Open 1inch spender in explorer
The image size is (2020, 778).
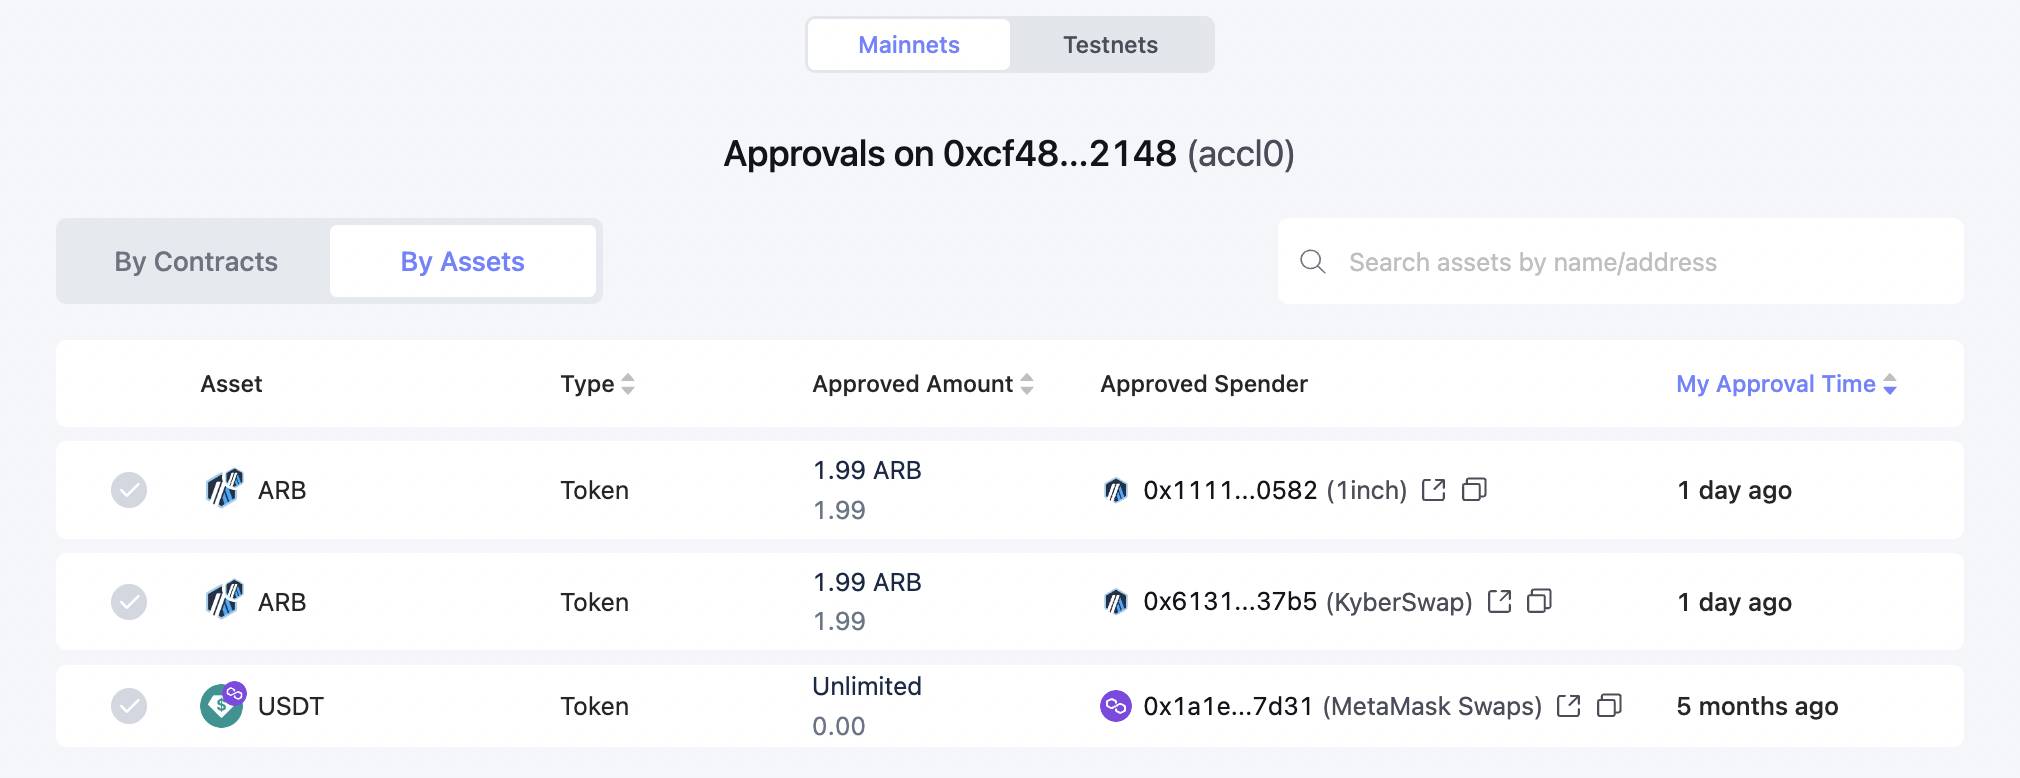pyautogui.click(x=1433, y=490)
